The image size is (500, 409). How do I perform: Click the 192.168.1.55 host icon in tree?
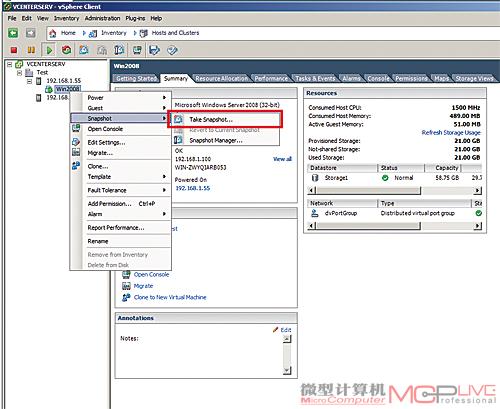pos(39,81)
